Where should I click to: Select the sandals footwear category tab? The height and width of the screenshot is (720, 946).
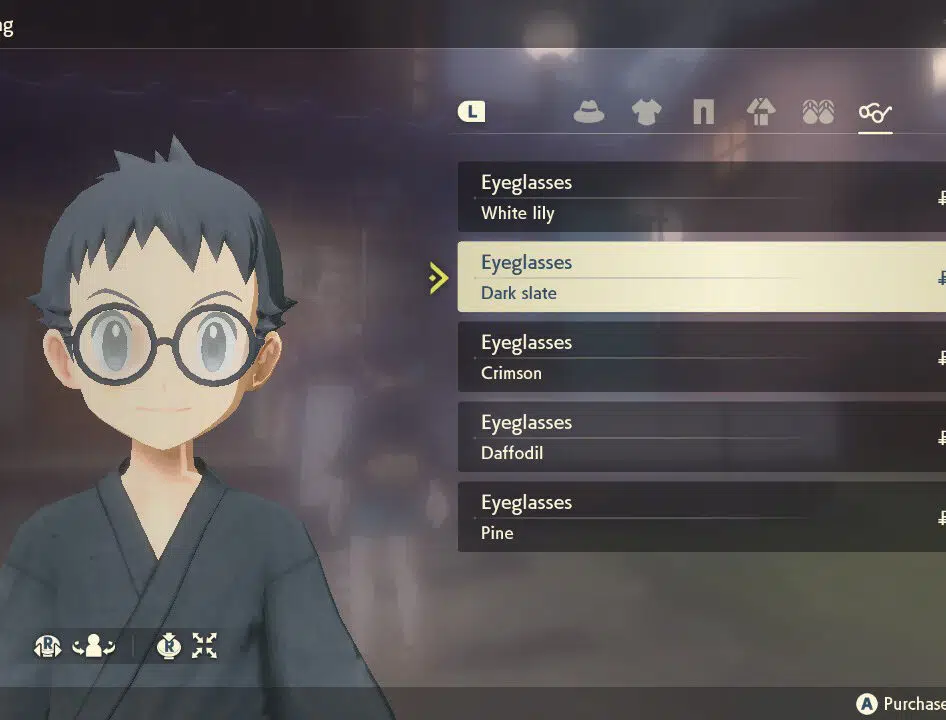point(818,112)
